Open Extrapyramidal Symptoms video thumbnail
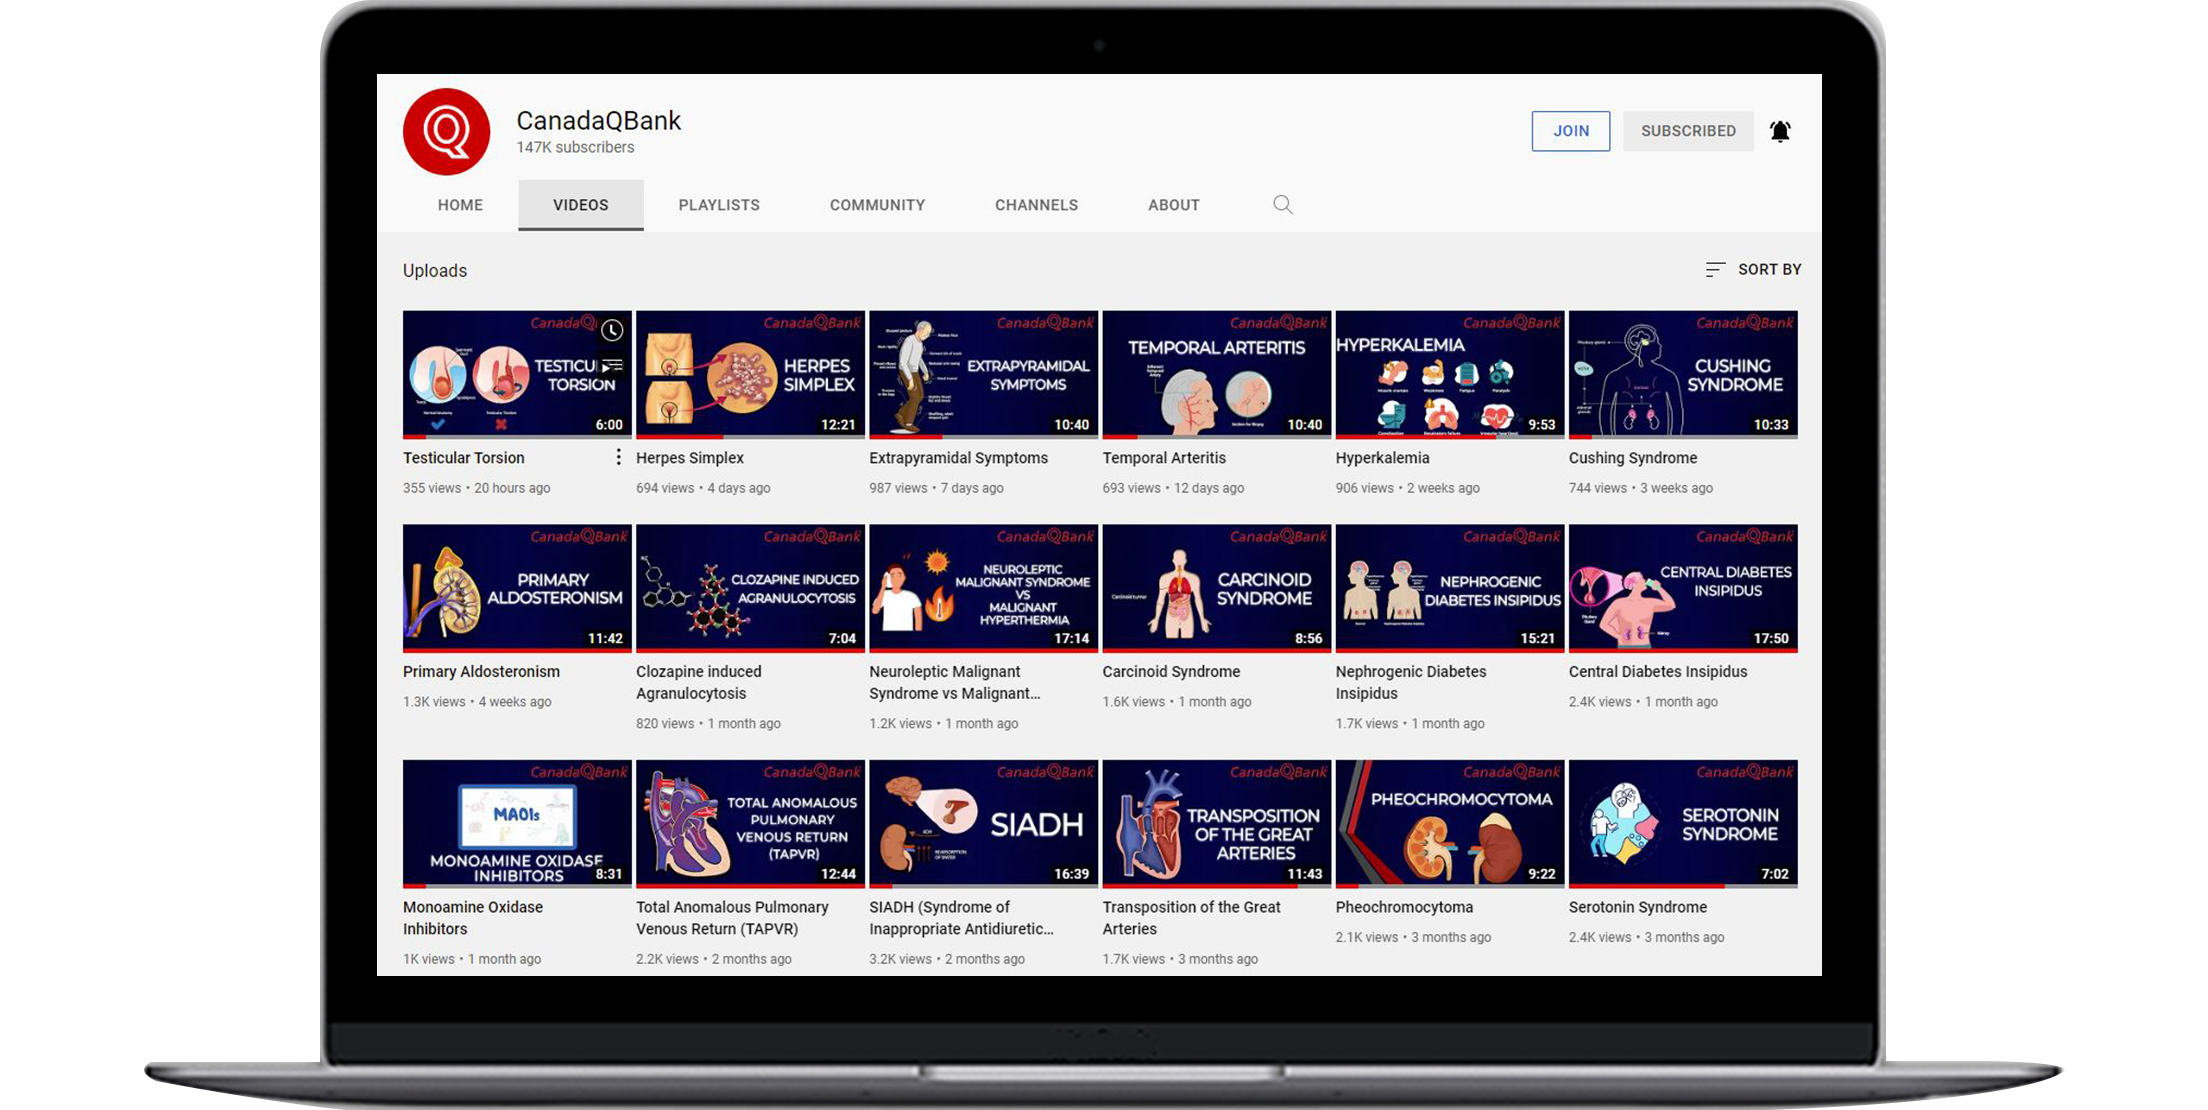This screenshot has height=1110, width=2208. point(983,374)
